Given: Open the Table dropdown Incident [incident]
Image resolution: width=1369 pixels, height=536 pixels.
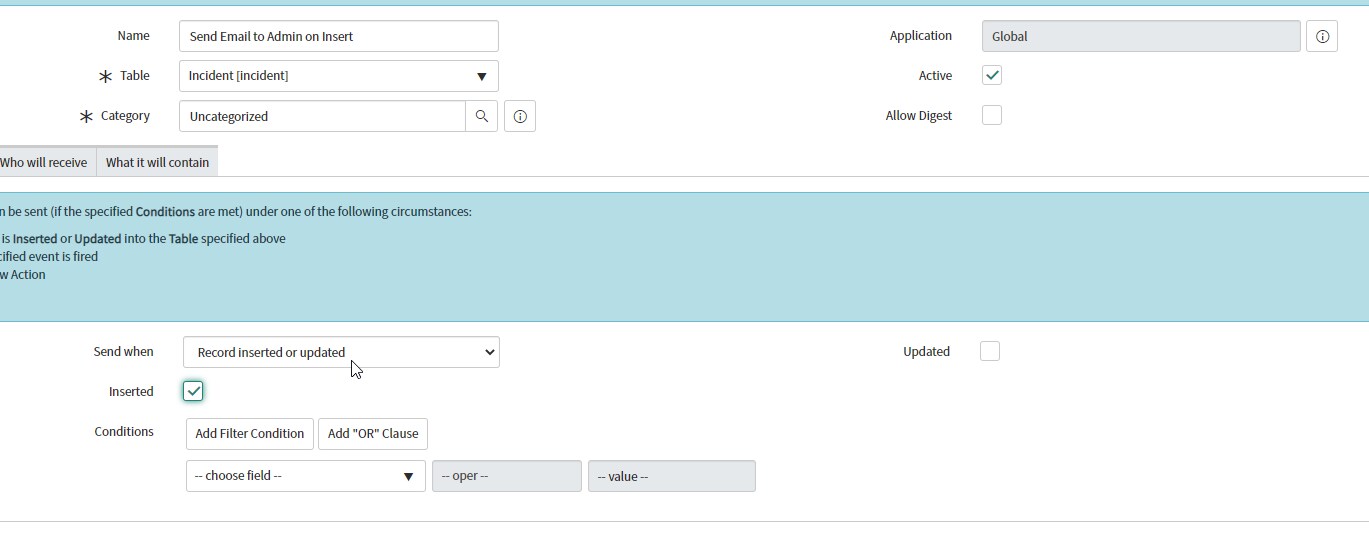Looking at the screenshot, I should pyautogui.click(x=339, y=76).
